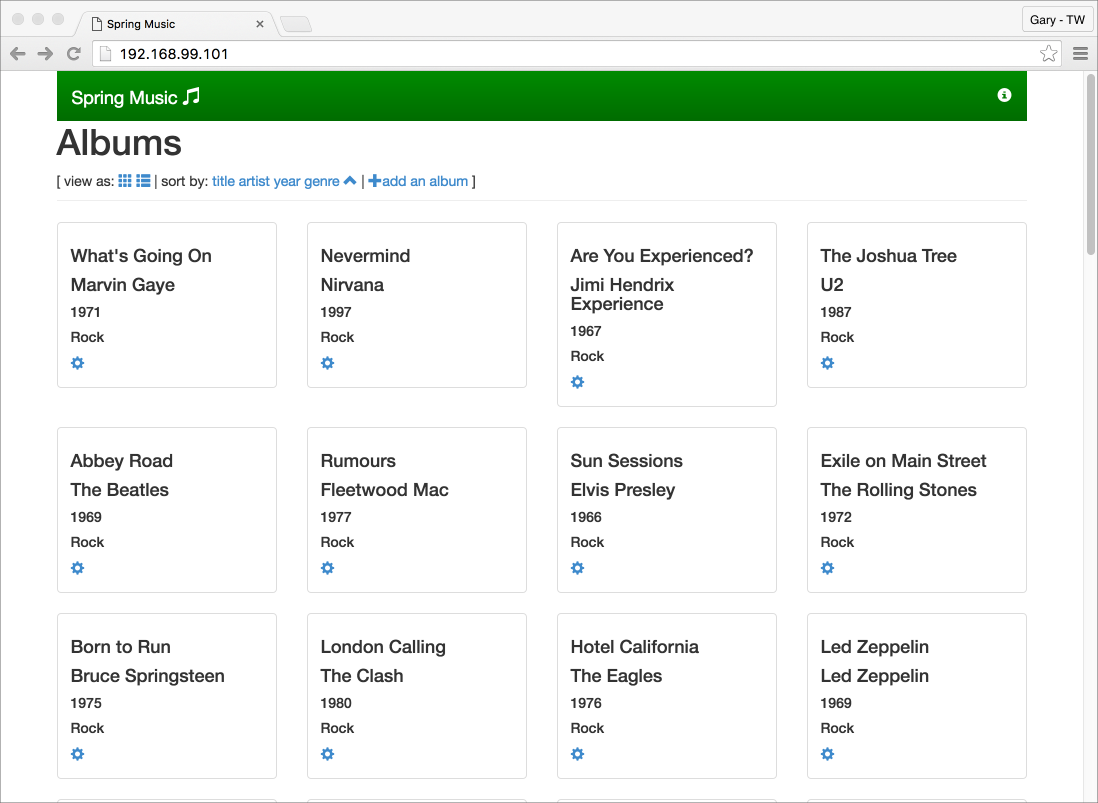Viewport: 1098px width, 803px height.
Task: Click gear icon on Rumours card
Action: pos(327,568)
